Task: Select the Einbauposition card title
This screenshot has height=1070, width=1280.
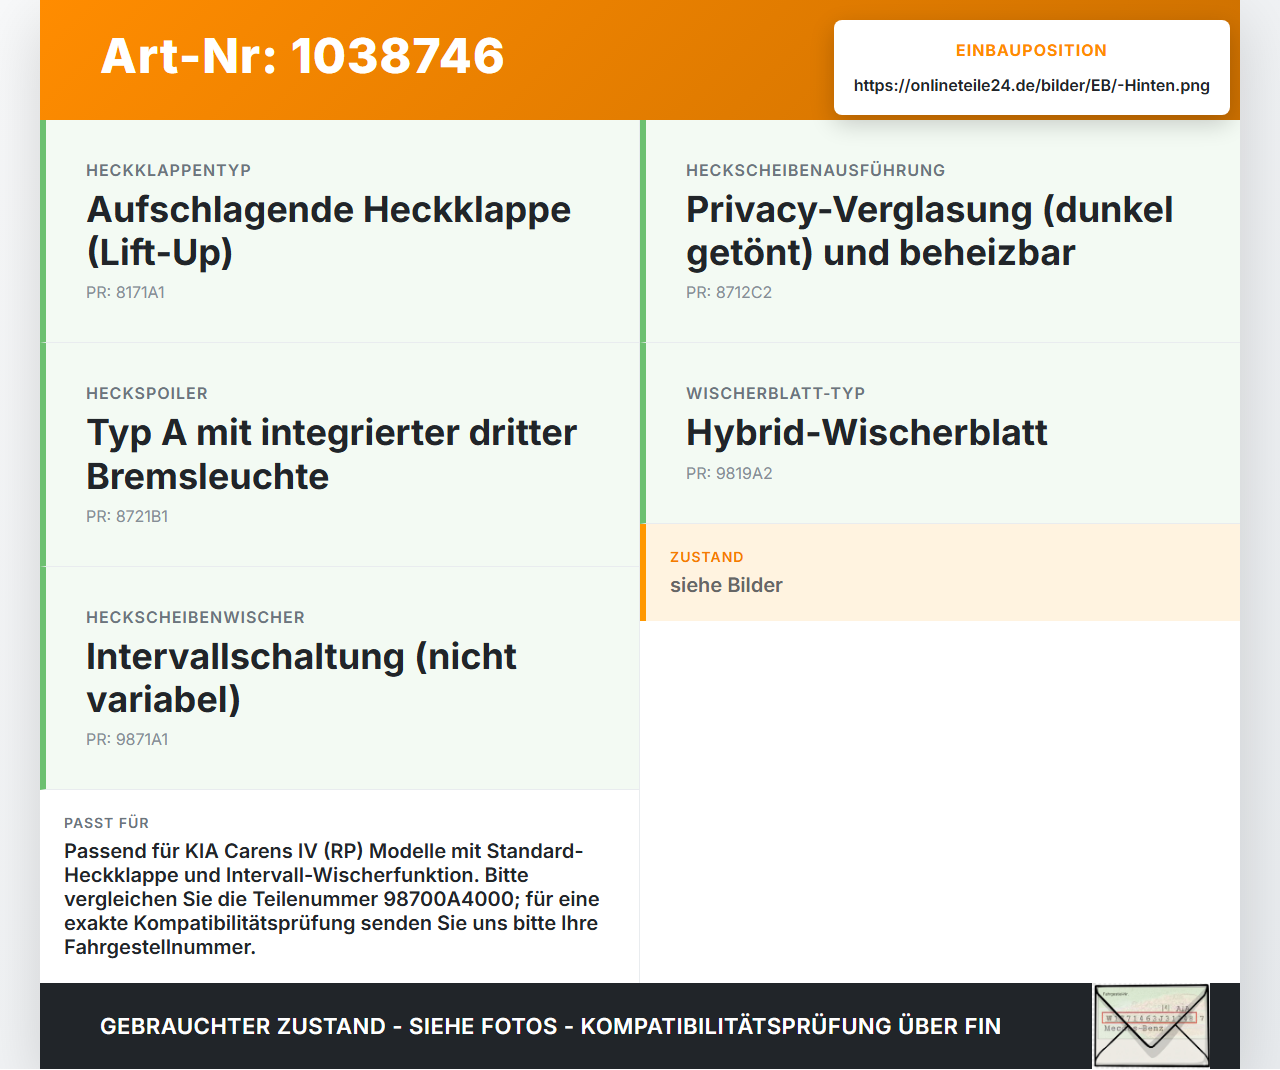Action: click(x=1031, y=51)
